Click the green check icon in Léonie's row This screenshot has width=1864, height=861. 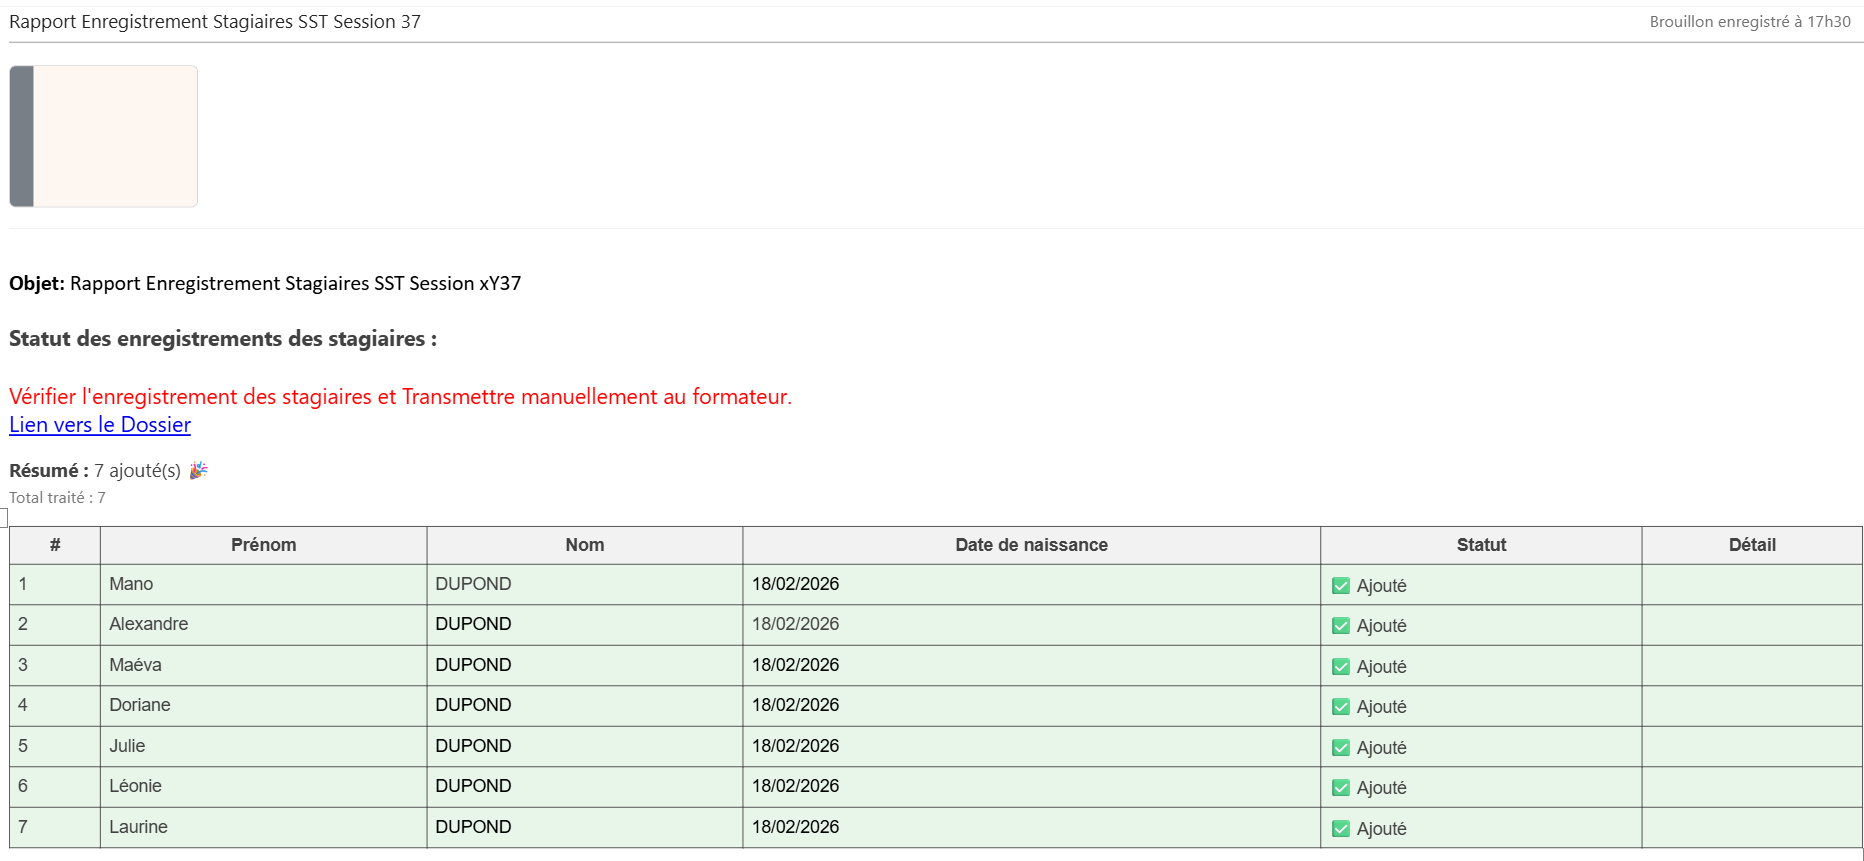1341,788
